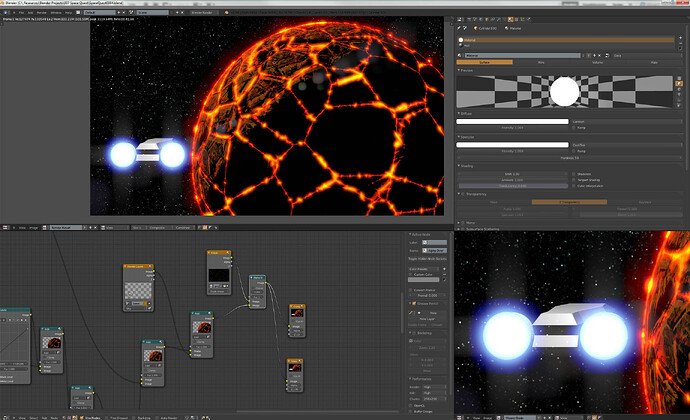Viewport: 690px width, 420px height.
Task: Open the CookTorr specular shader dropdown
Action: pyautogui.click(x=627, y=145)
